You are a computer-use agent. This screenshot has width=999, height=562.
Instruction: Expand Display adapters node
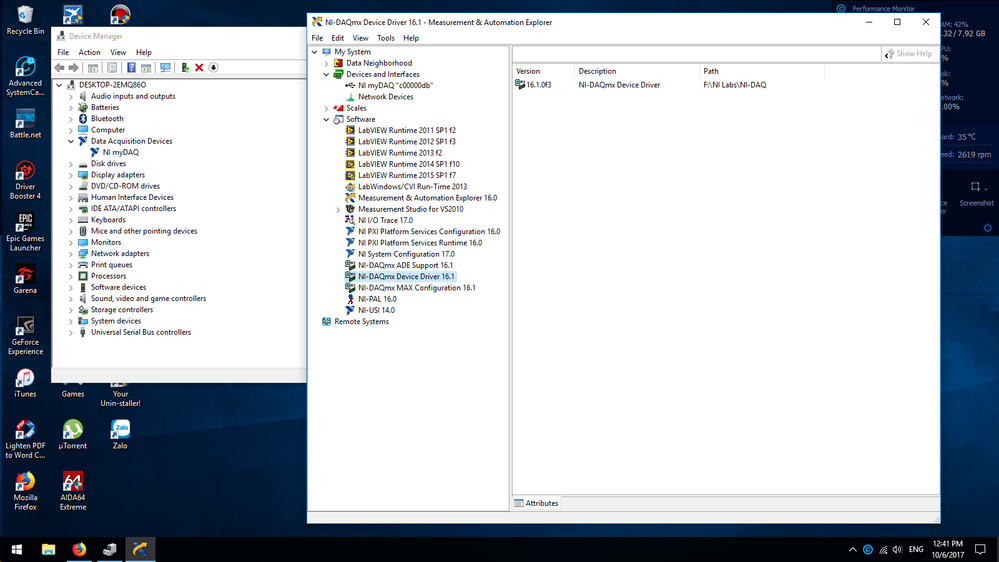point(71,175)
